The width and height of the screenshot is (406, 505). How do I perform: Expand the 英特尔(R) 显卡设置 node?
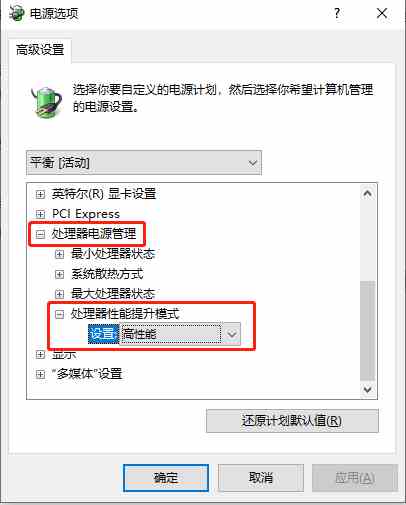click(x=40, y=194)
